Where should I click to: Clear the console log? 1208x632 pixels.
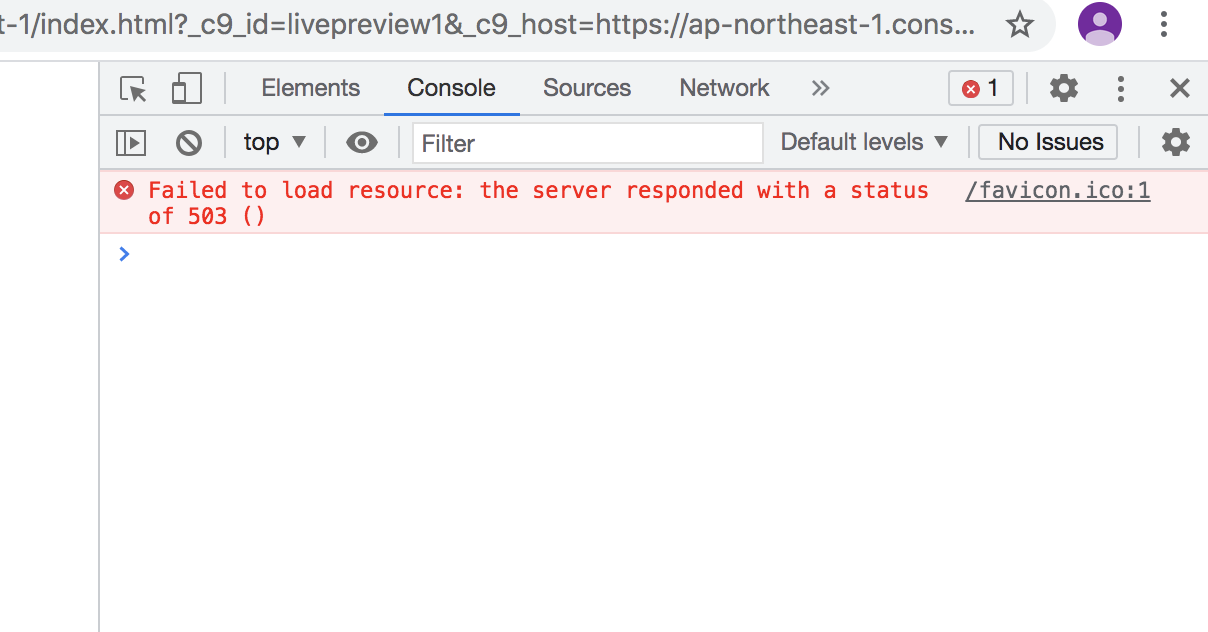click(x=189, y=143)
